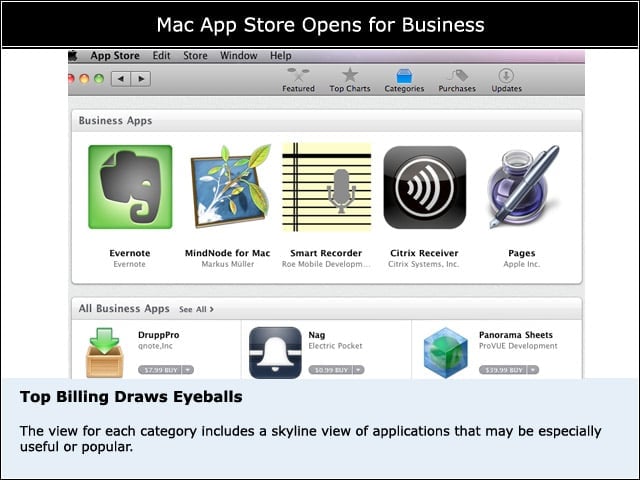This screenshot has width=640, height=480.
Task: Click Evernote developer name under title
Action: (129, 264)
